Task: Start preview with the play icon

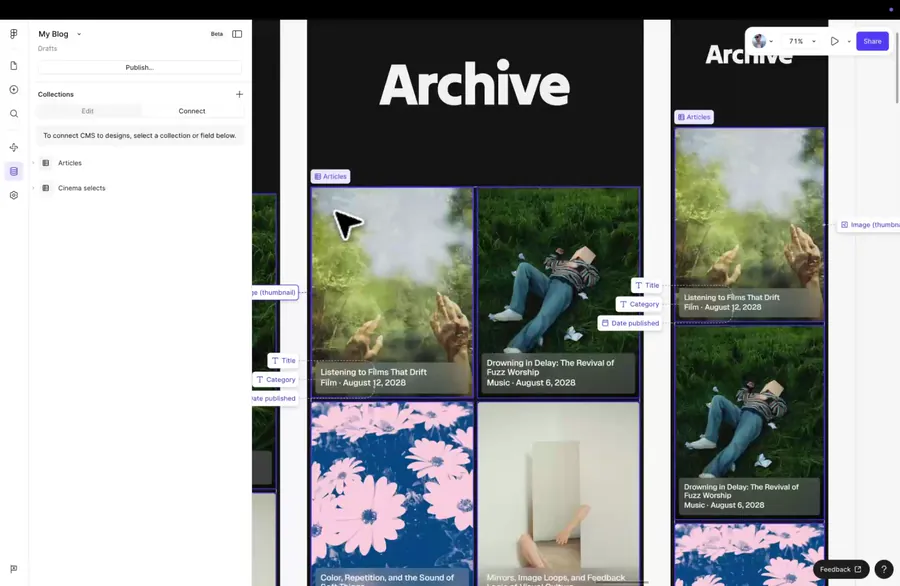Action: [x=835, y=41]
